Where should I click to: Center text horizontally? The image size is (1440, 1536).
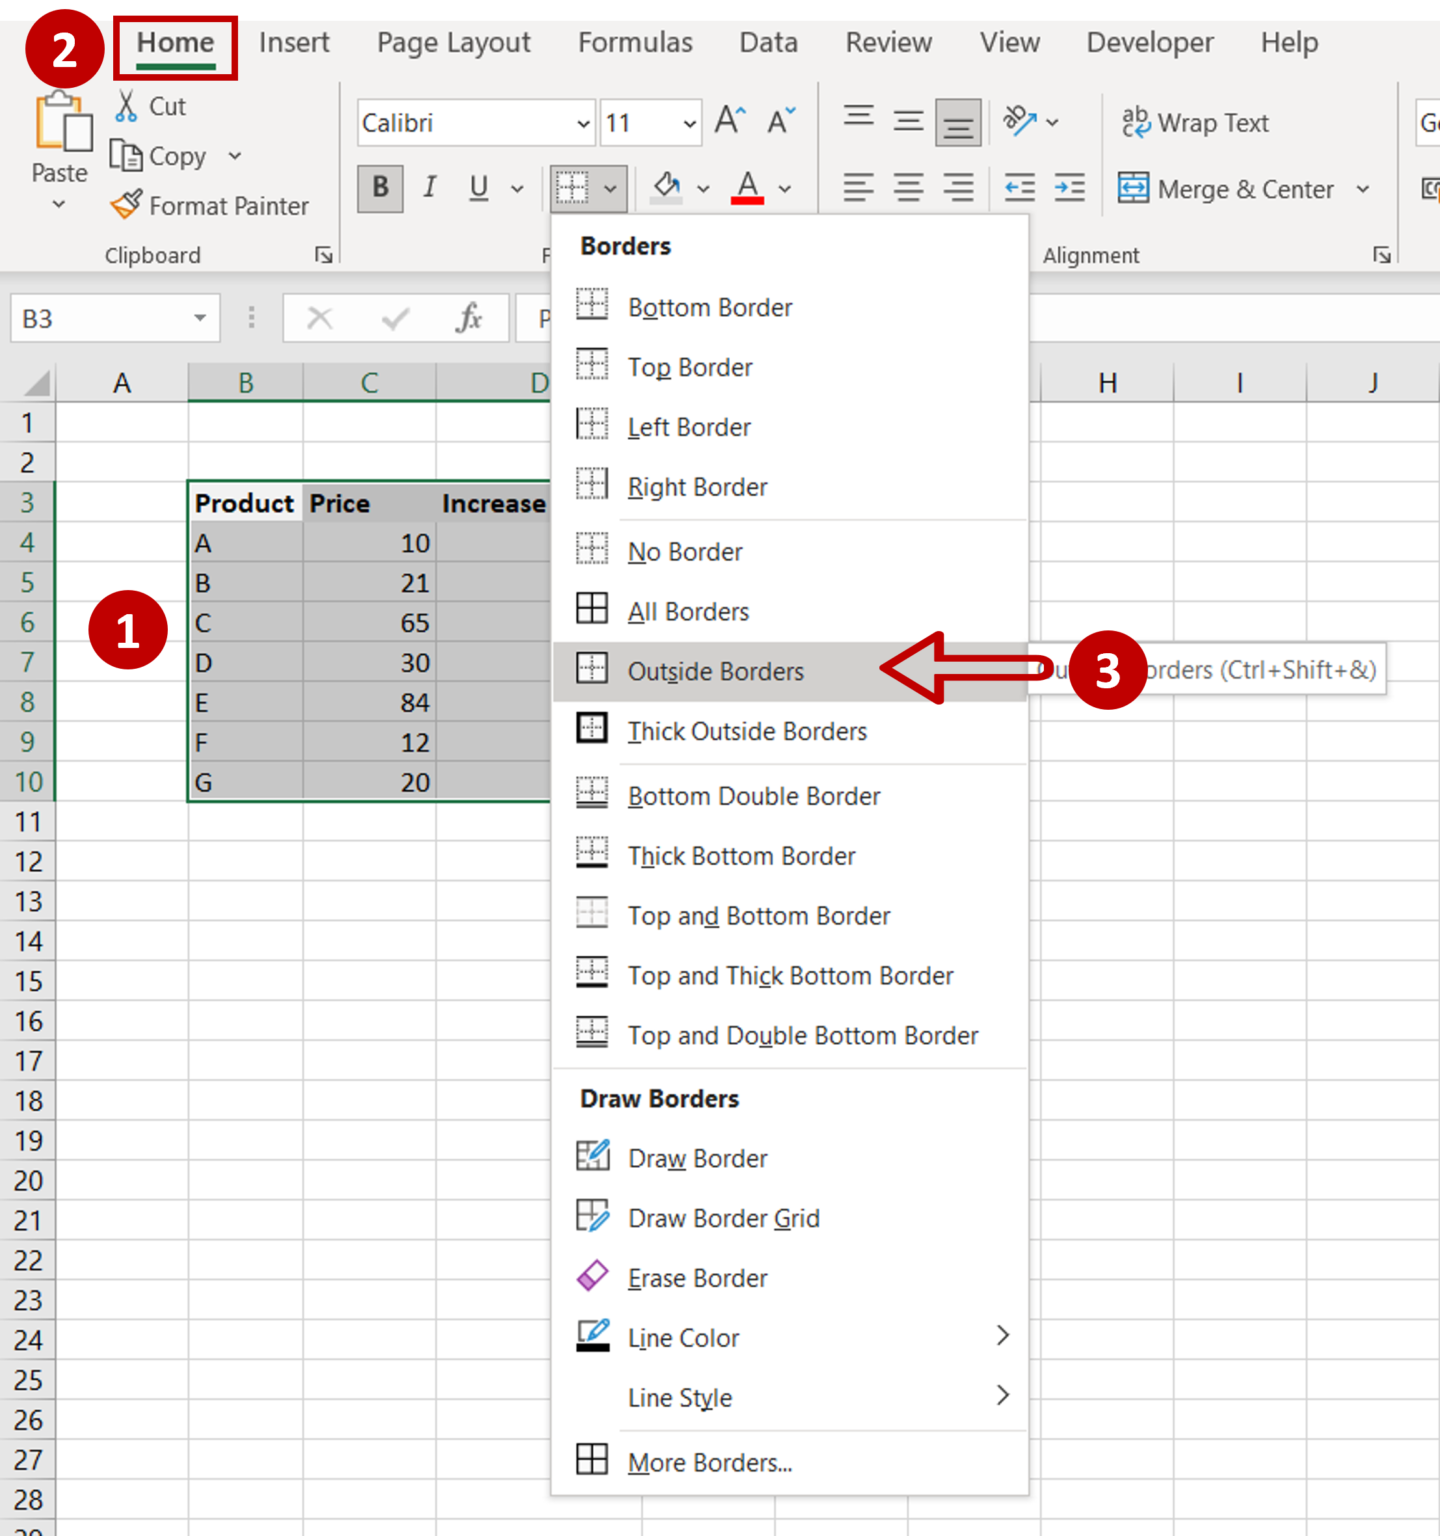click(x=908, y=188)
